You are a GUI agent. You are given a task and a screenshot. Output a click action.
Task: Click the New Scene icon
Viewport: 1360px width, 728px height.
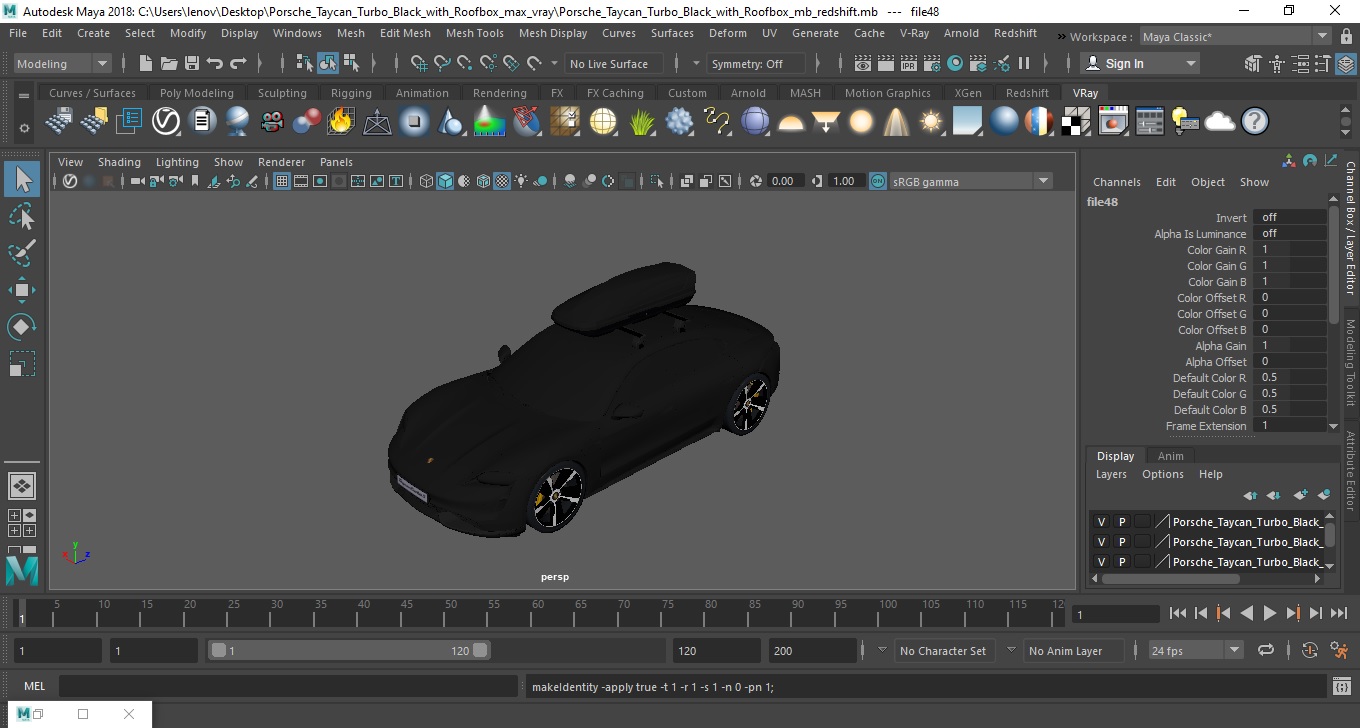click(x=146, y=63)
